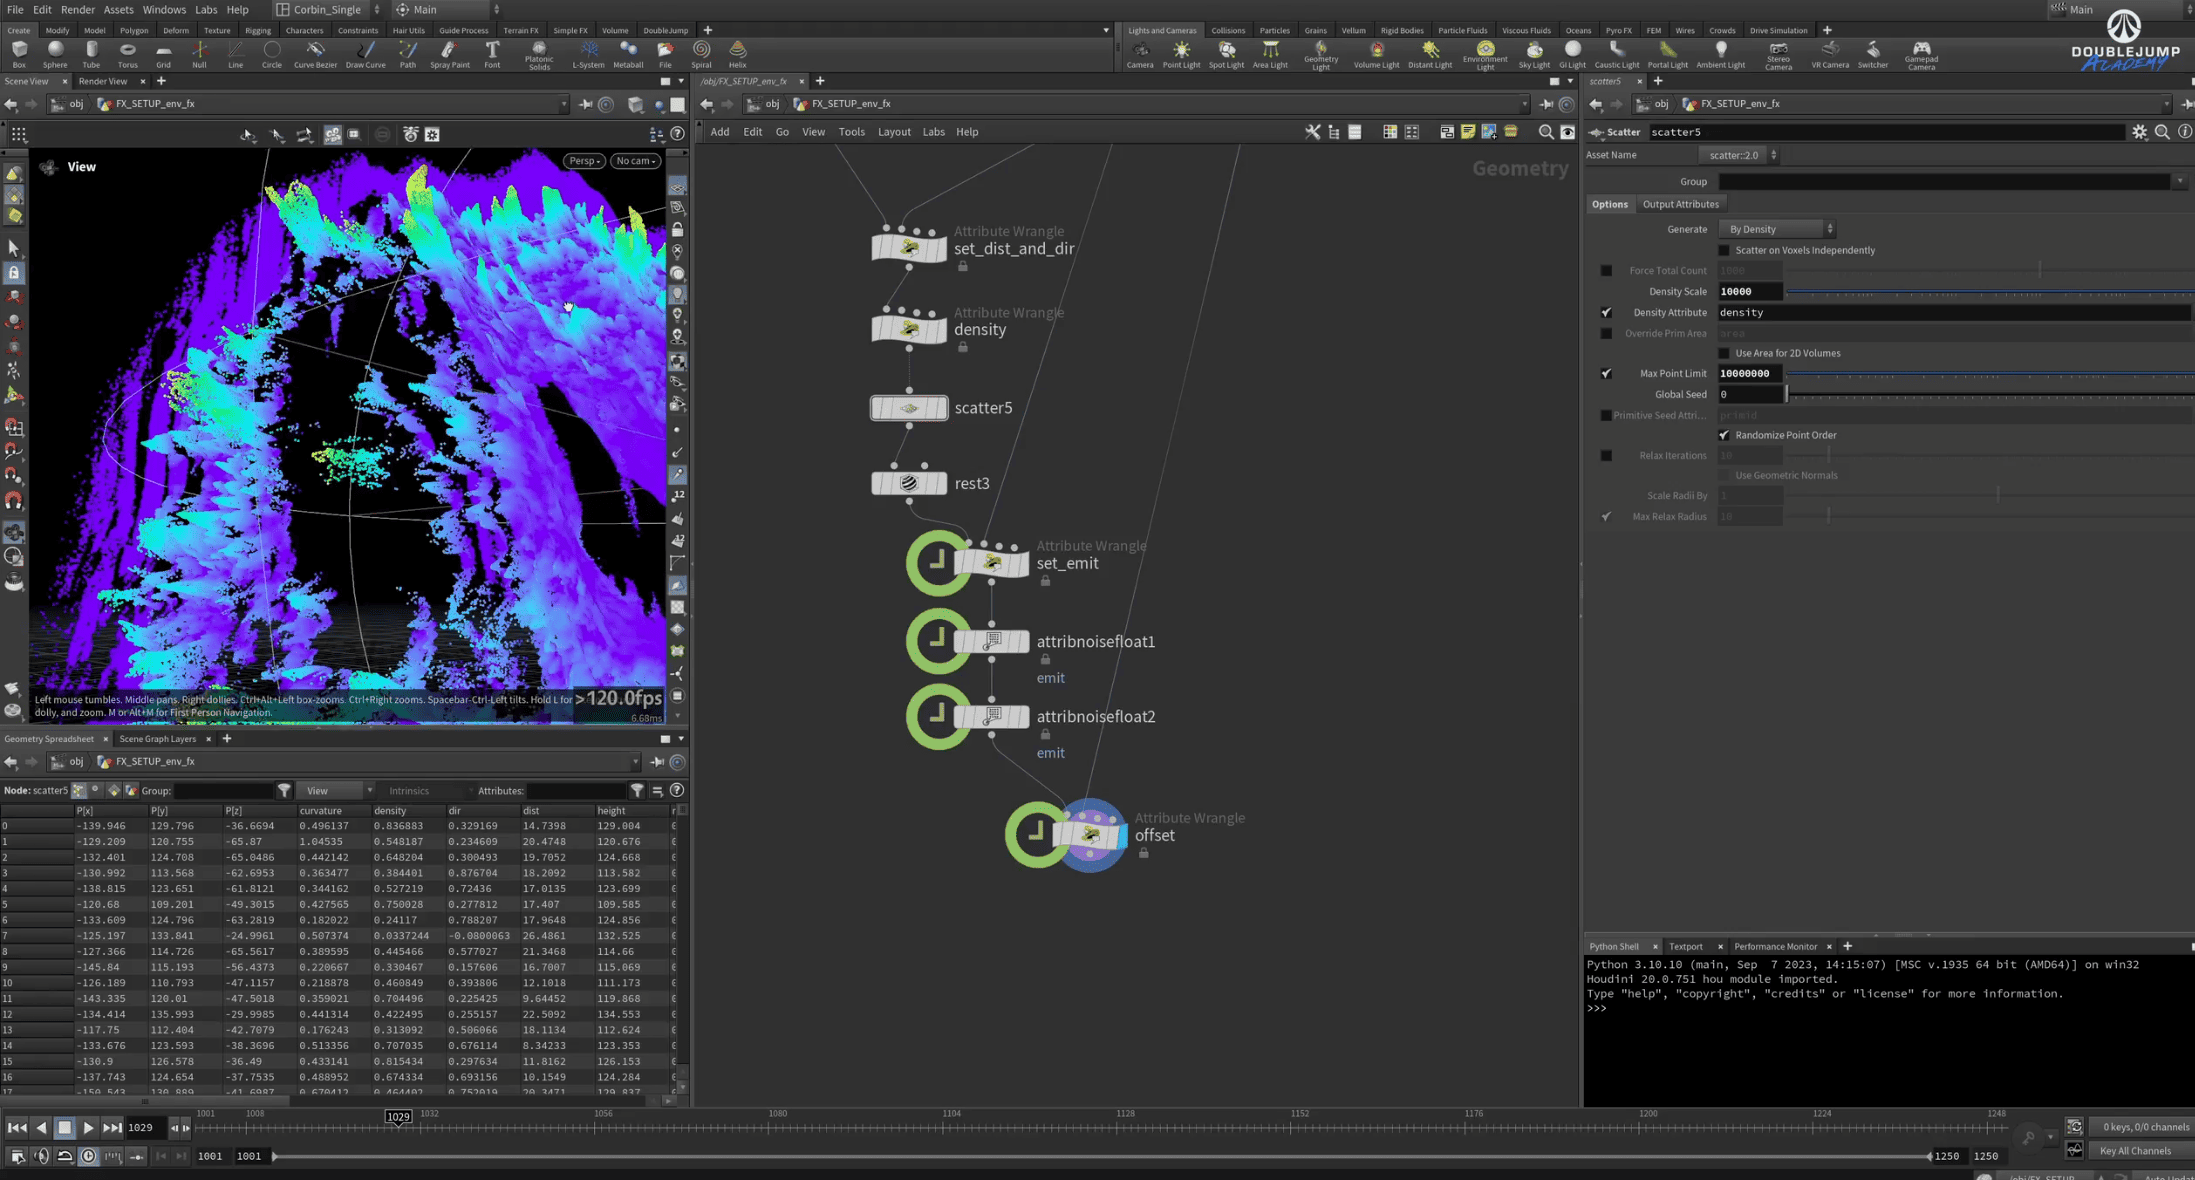Open the Generate By Density dropdown
The height and width of the screenshot is (1180, 2195).
[x=1776, y=229]
